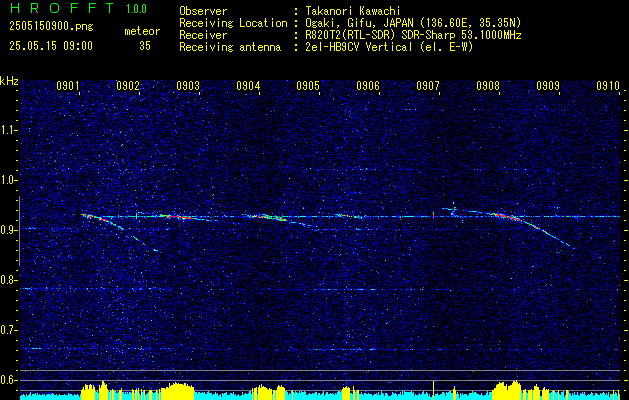Image resolution: width=629 pixels, height=400 pixels.
Task: Click the 0910 time marker
Action: [608, 86]
